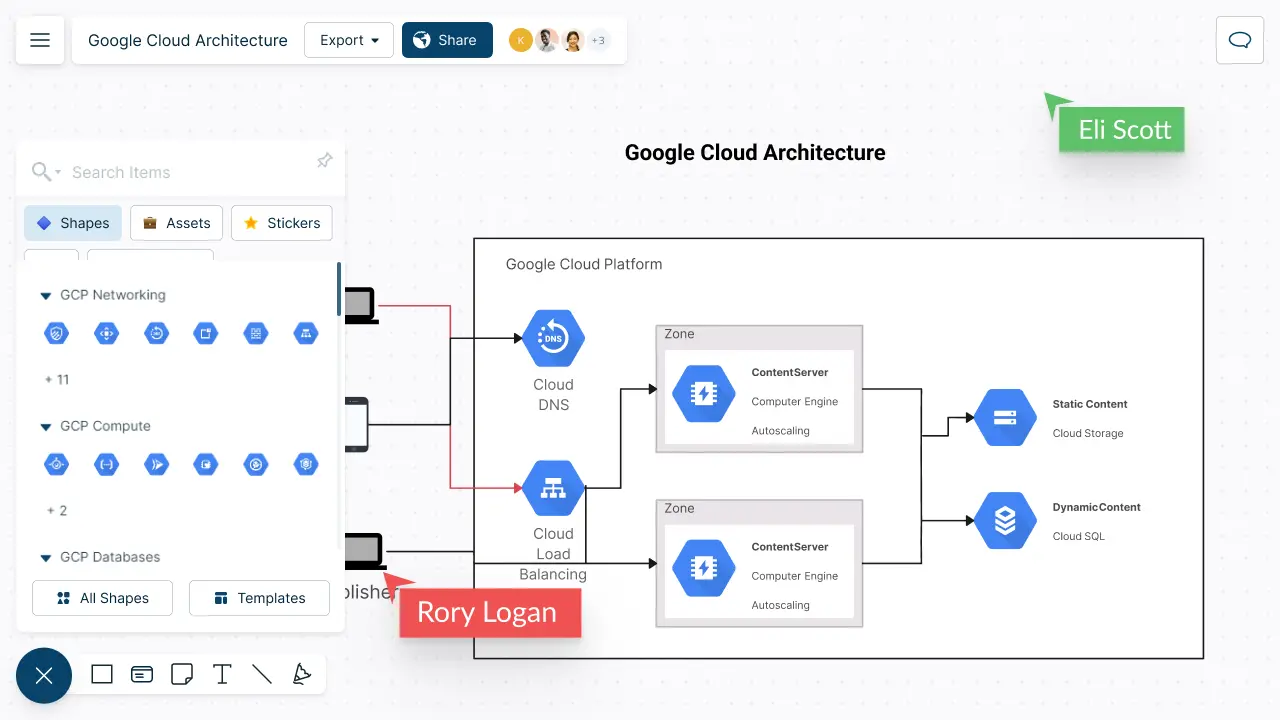Viewport: 1280px width, 720px height.
Task: Select the Cloud Load Balancing hexagon on canvas
Action: click(553, 488)
